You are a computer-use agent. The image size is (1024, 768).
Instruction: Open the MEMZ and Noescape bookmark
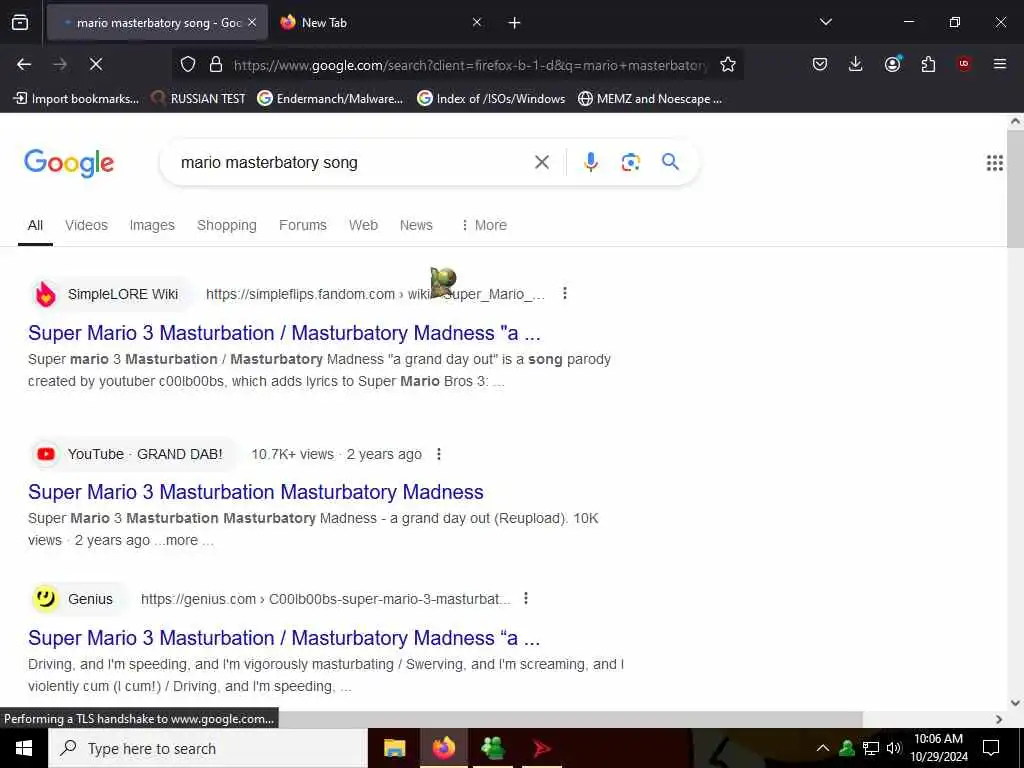pos(650,99)
